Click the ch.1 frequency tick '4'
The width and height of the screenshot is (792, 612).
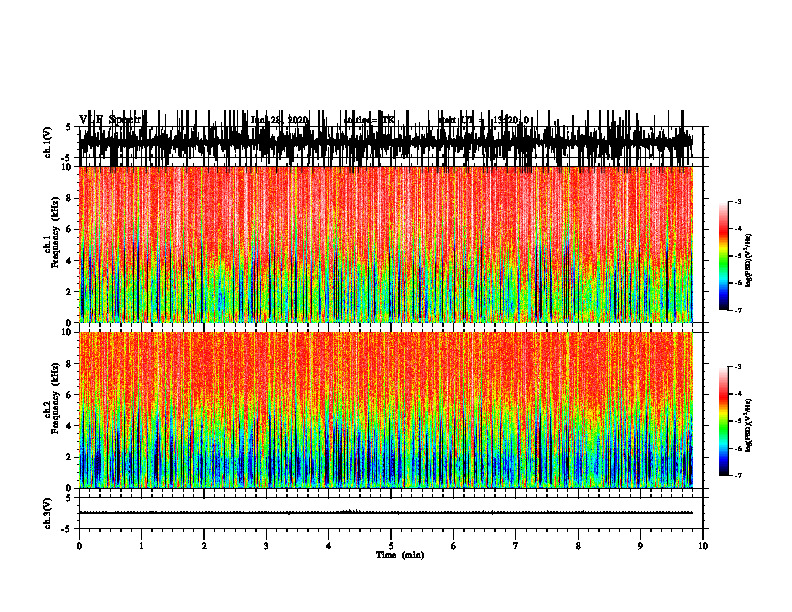(70, 261)
